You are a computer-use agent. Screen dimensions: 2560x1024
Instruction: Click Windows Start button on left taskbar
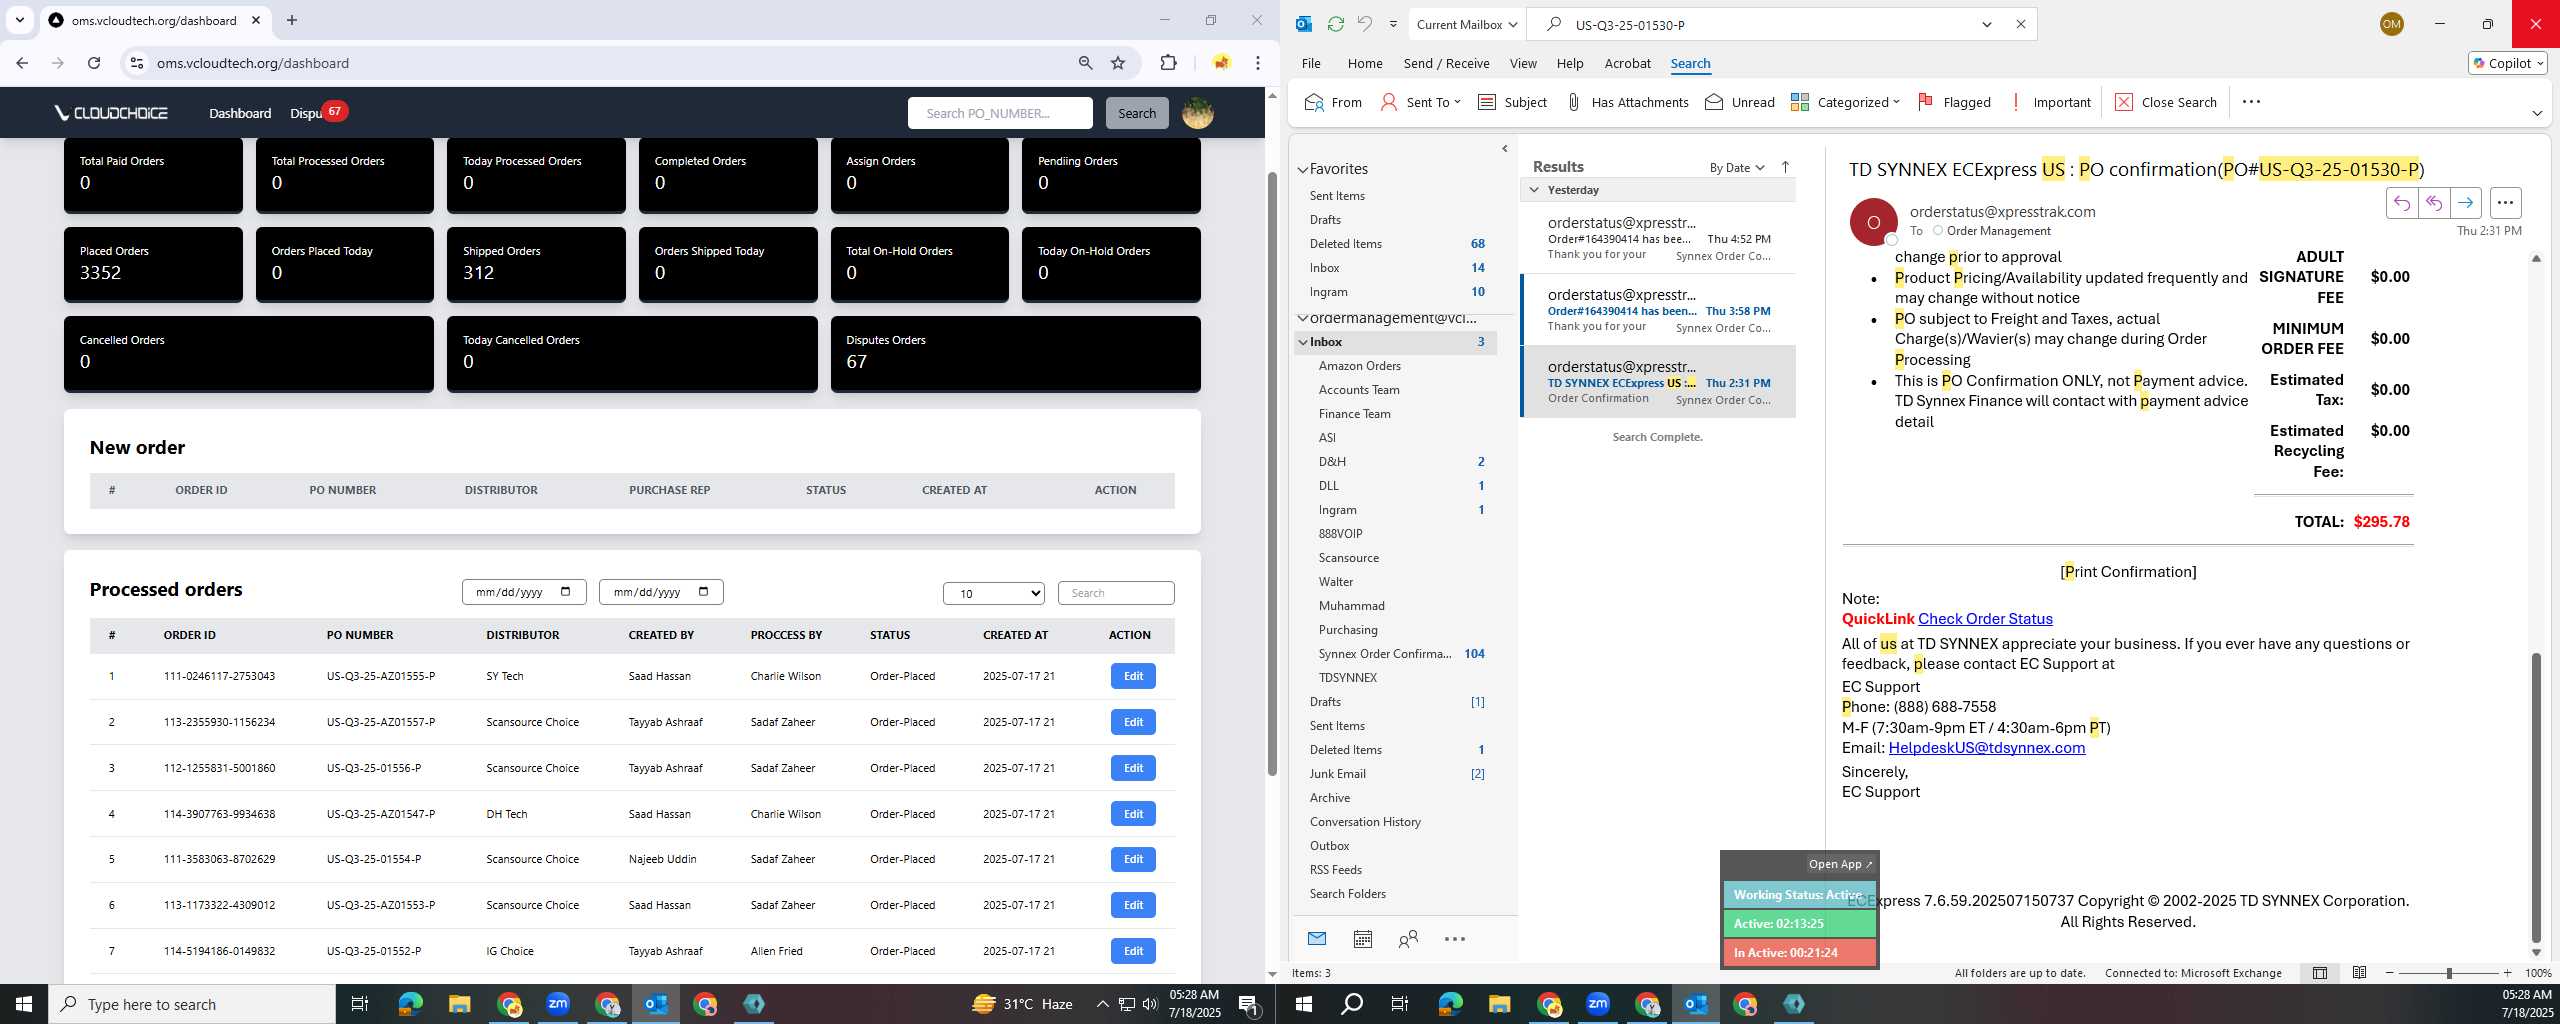24,1004
